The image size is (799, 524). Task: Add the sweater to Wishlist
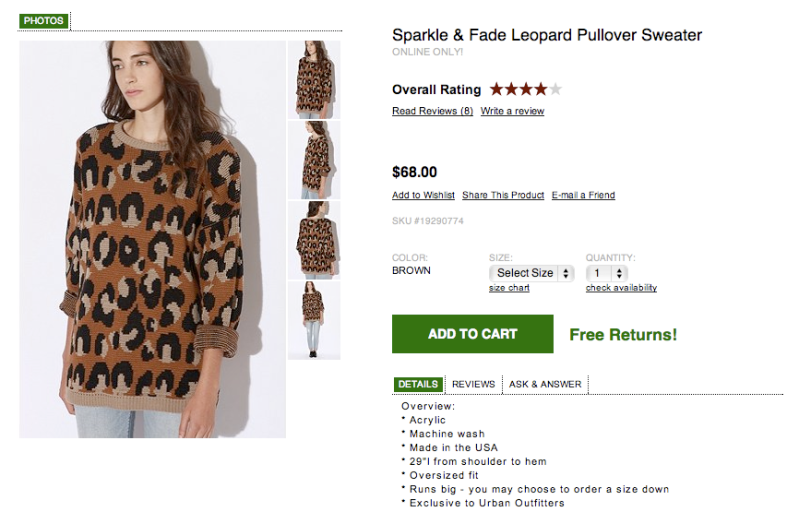pyautogui.click(x=423, y=195)
